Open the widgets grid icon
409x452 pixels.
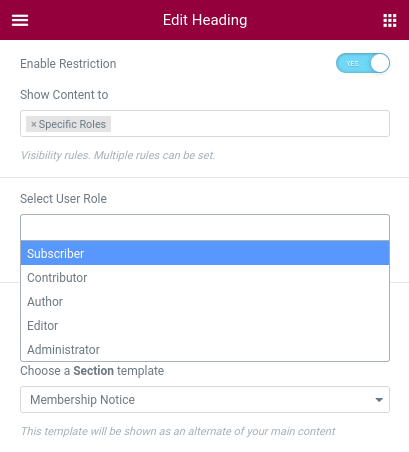coord(390,20)
